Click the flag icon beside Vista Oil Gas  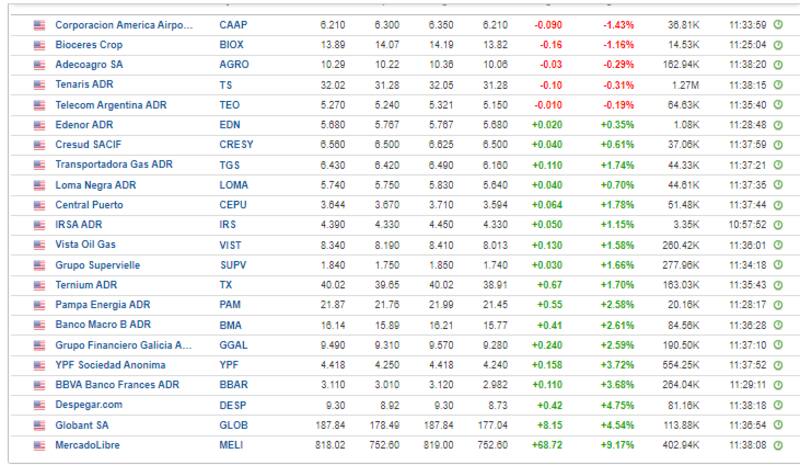coord(39,246)
